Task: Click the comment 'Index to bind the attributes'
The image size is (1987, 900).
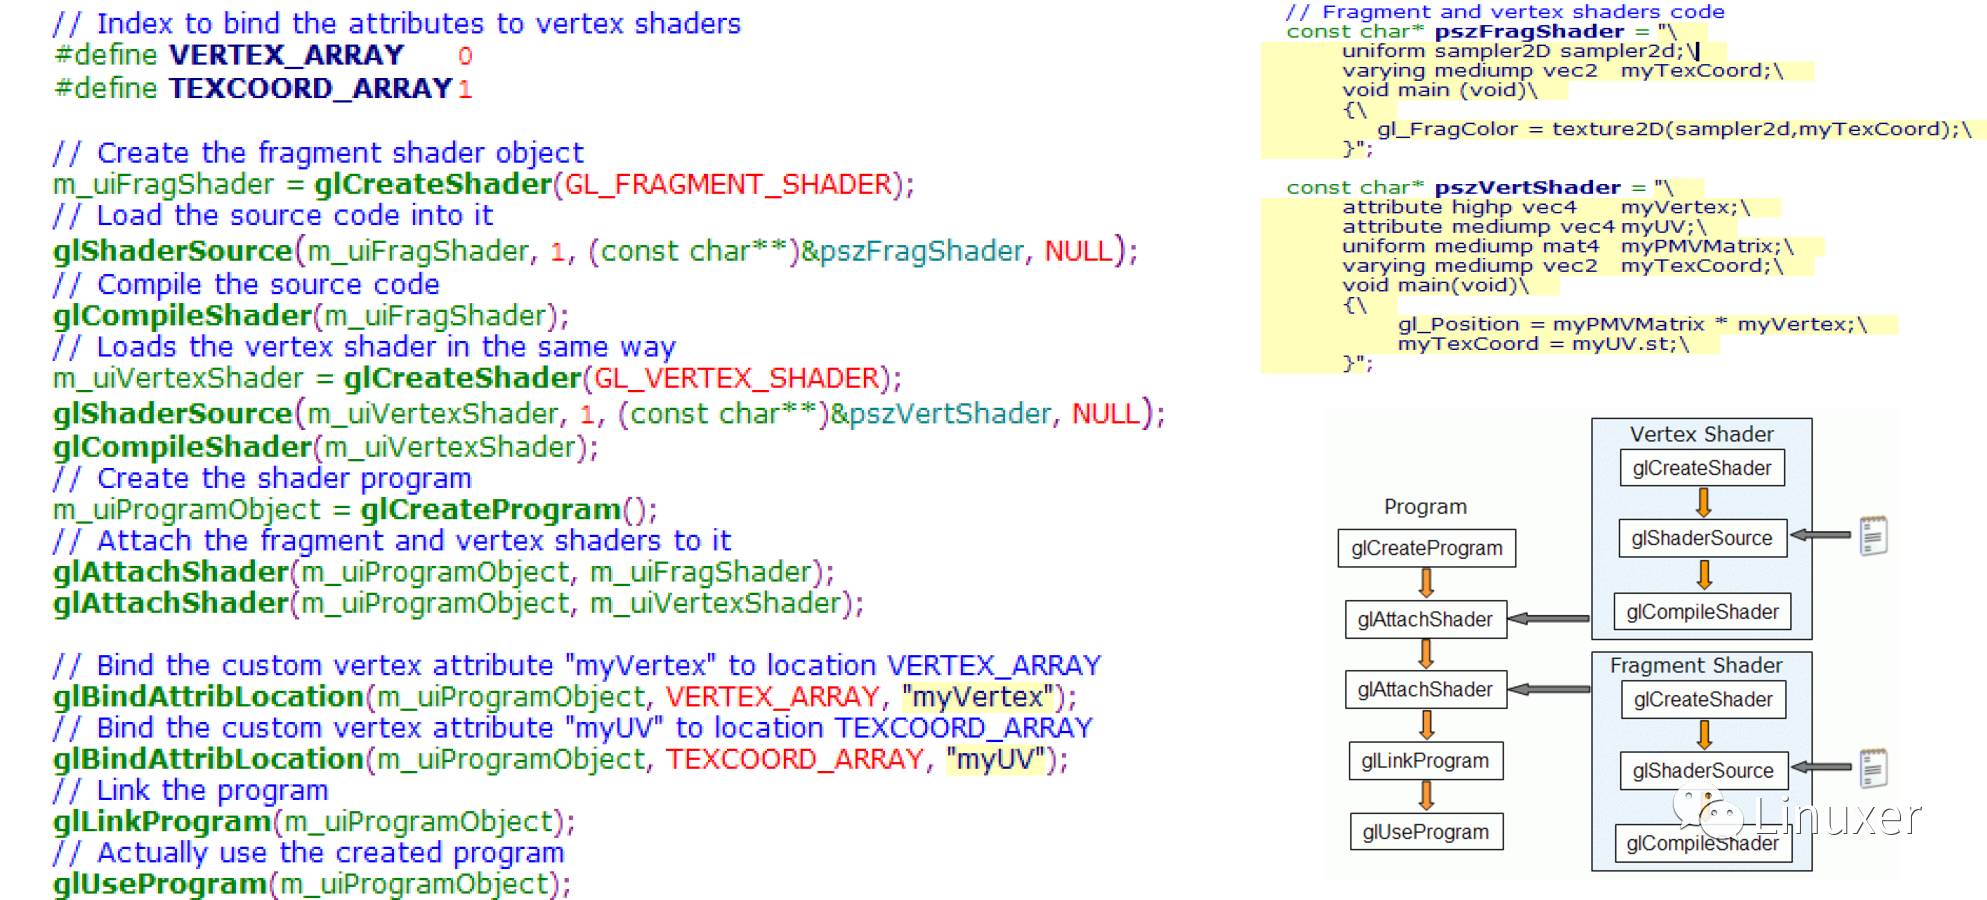Action: tap(397, 23)
